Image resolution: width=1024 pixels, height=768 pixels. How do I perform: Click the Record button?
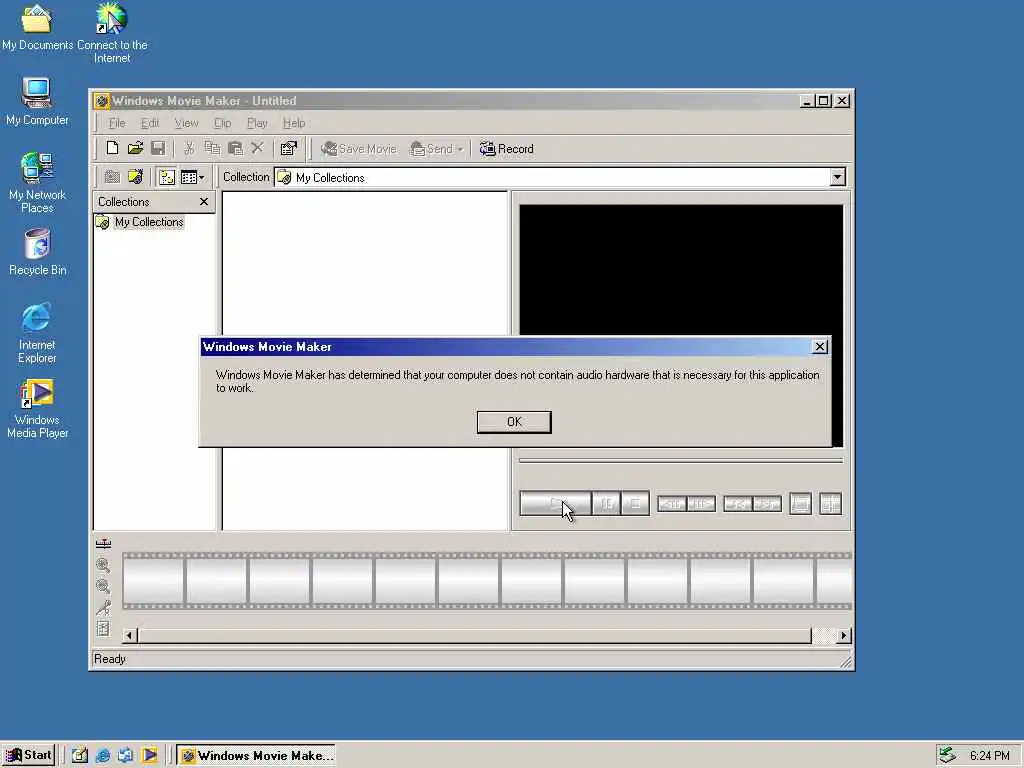(x=506, y=149)
